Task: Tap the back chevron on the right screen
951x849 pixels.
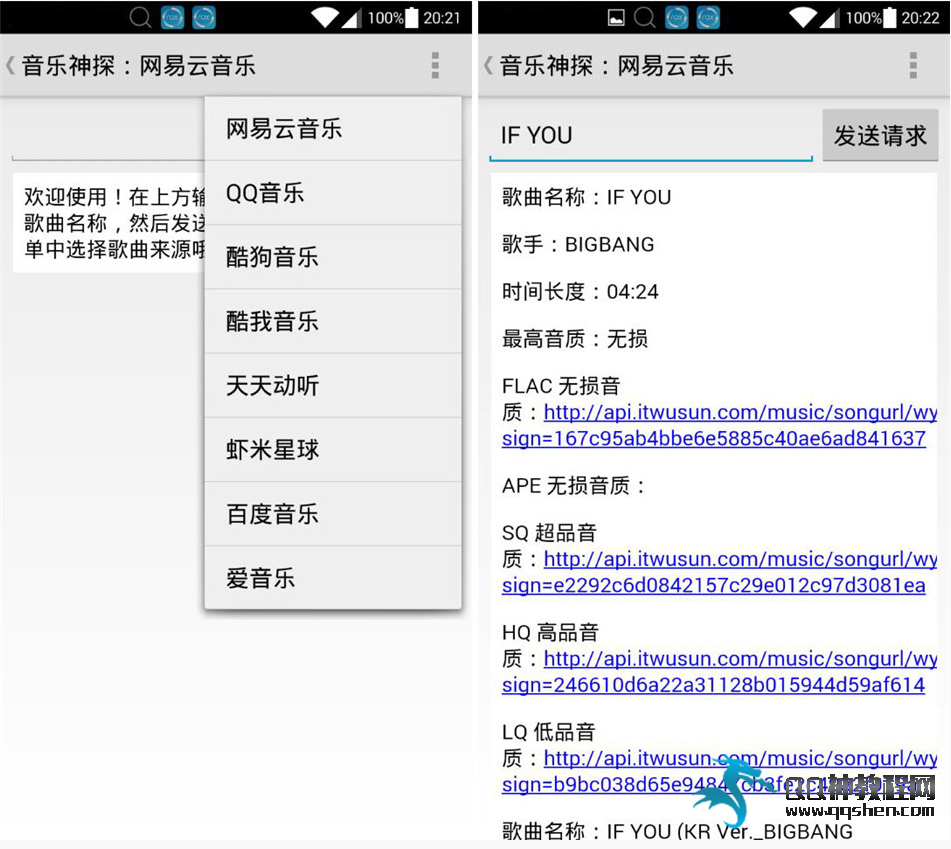Action: [488, 65]
